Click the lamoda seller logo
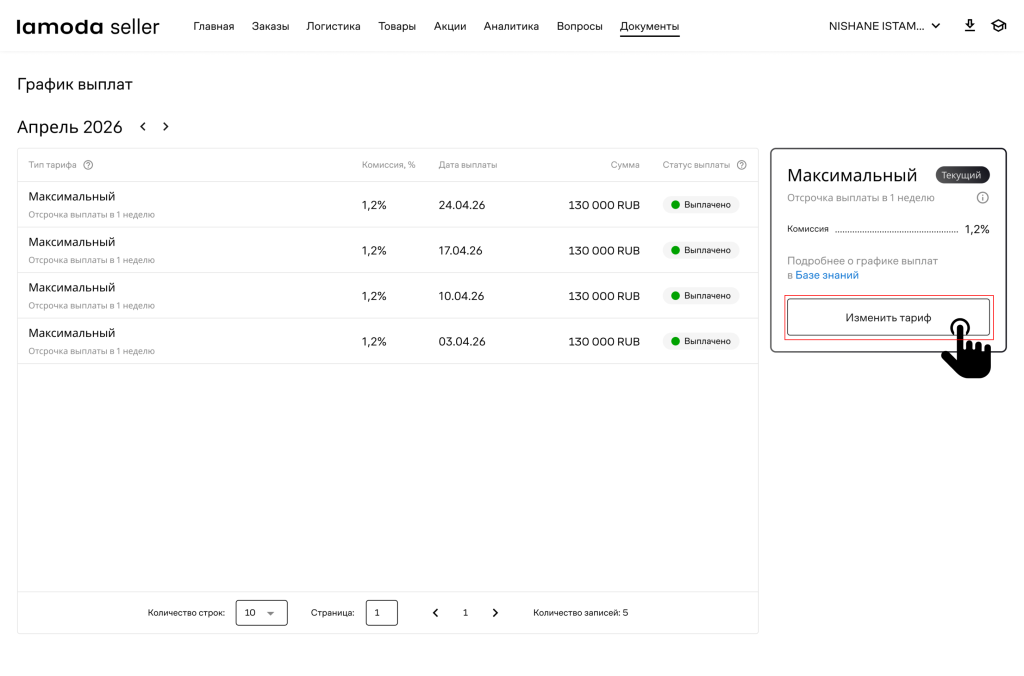This screenshot has width=1024, height=676. [x=88, y=27]
